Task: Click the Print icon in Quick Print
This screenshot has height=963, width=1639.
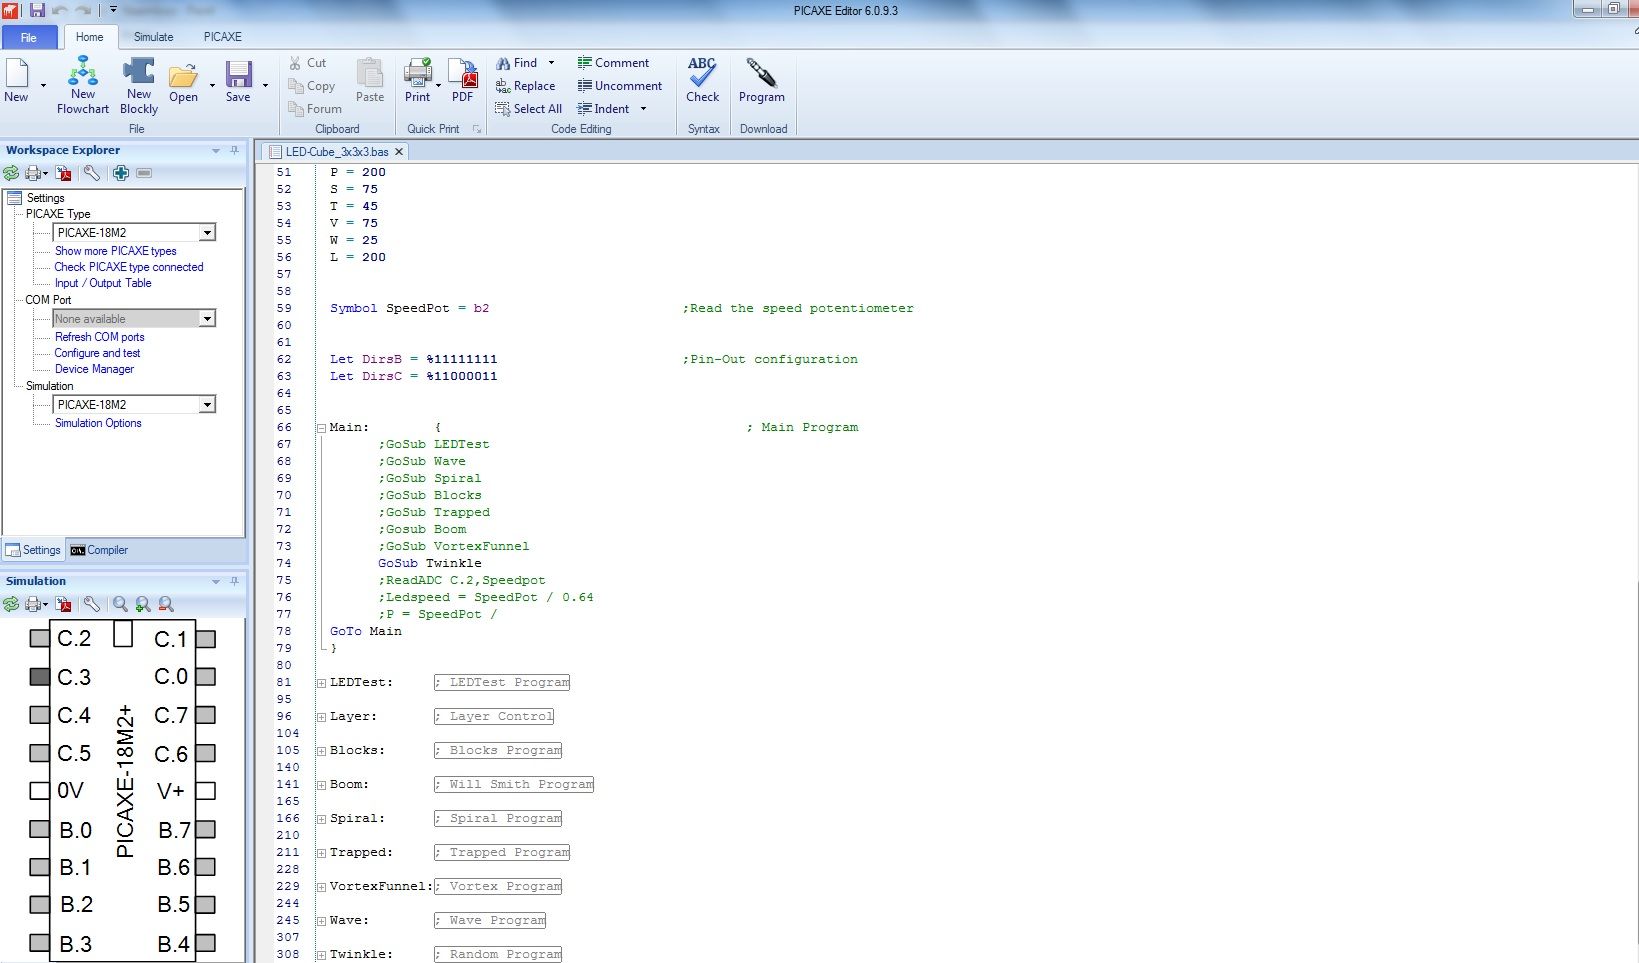Action: click(417, 74)
